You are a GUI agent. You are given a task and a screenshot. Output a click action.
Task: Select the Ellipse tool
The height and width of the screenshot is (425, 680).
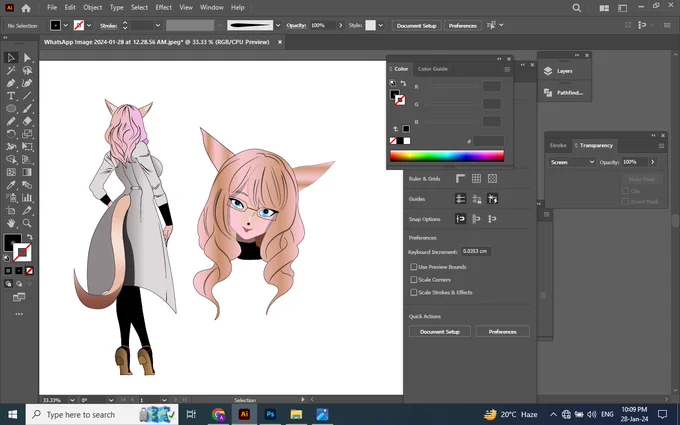click(x=11, y=108)
